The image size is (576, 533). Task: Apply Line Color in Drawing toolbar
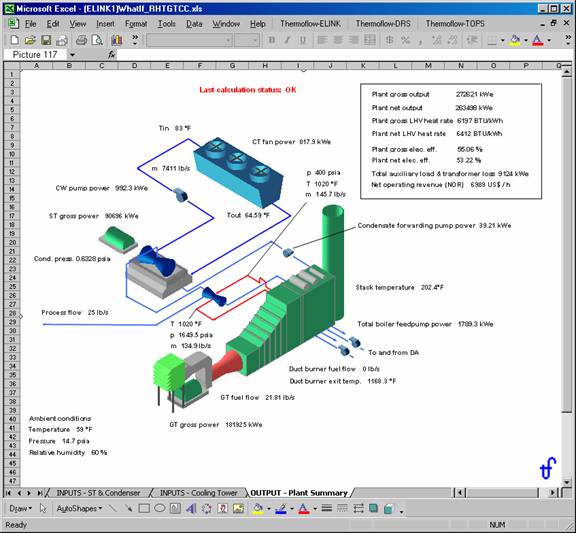(x=281, y=508)
